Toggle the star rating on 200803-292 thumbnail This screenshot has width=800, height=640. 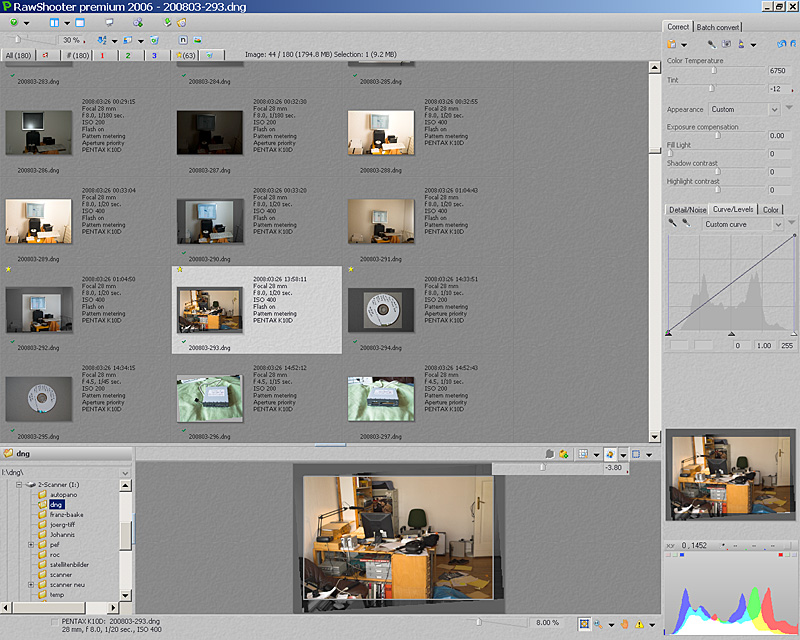pyautogui.click(x=9, y=269)
